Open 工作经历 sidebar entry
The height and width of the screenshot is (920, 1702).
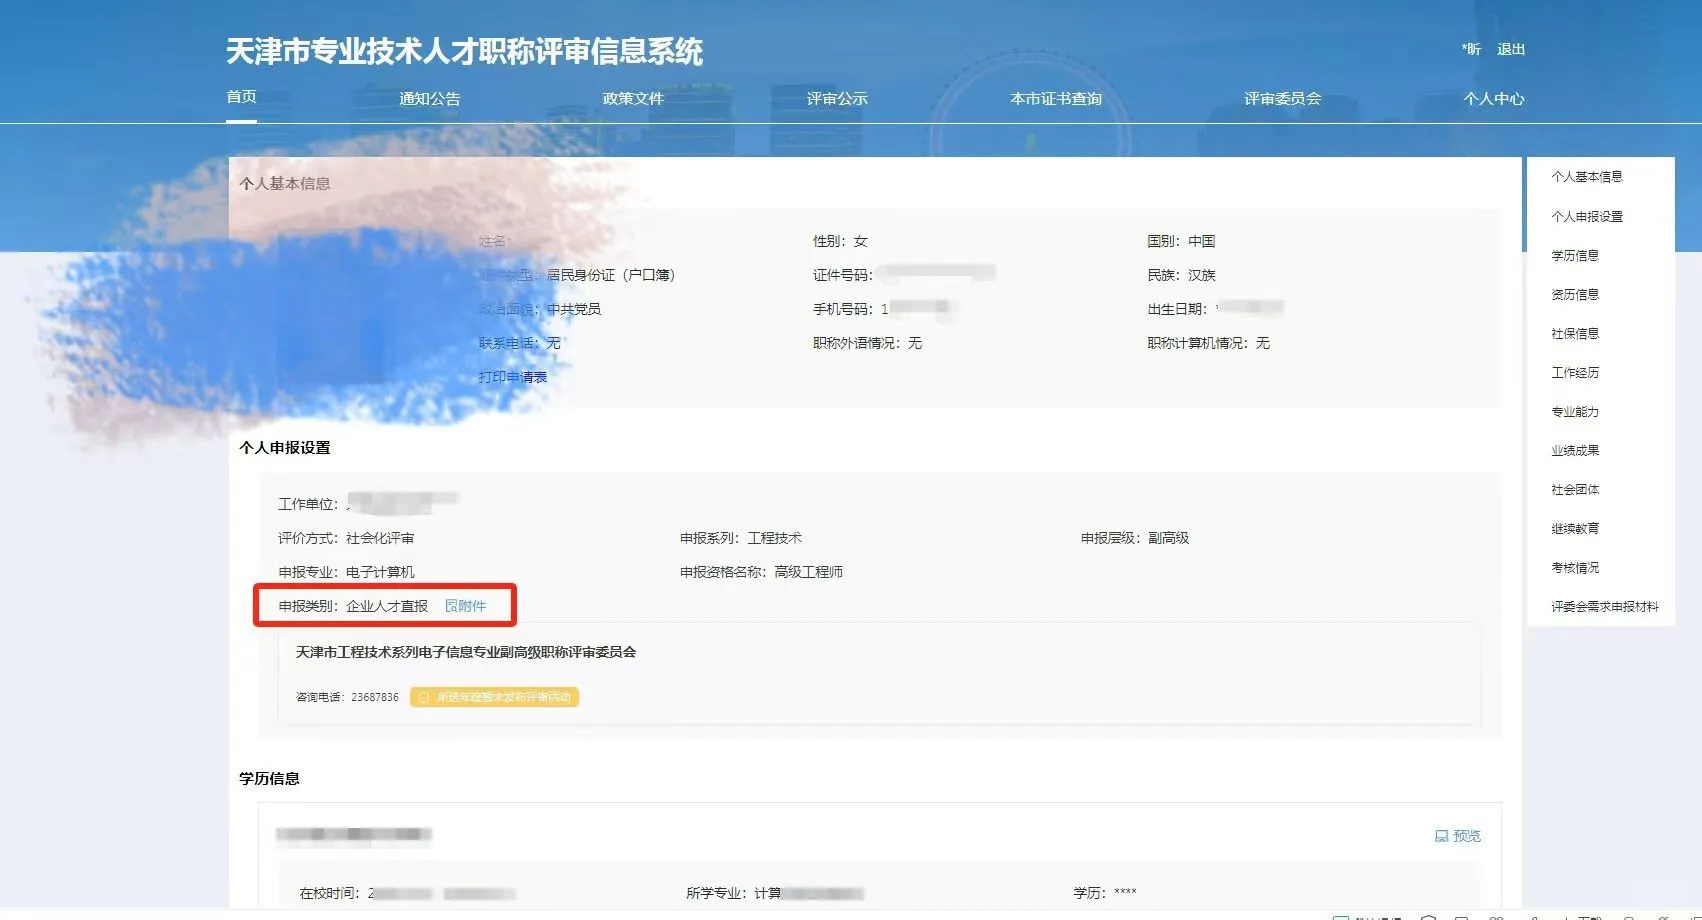[1575, 372]
